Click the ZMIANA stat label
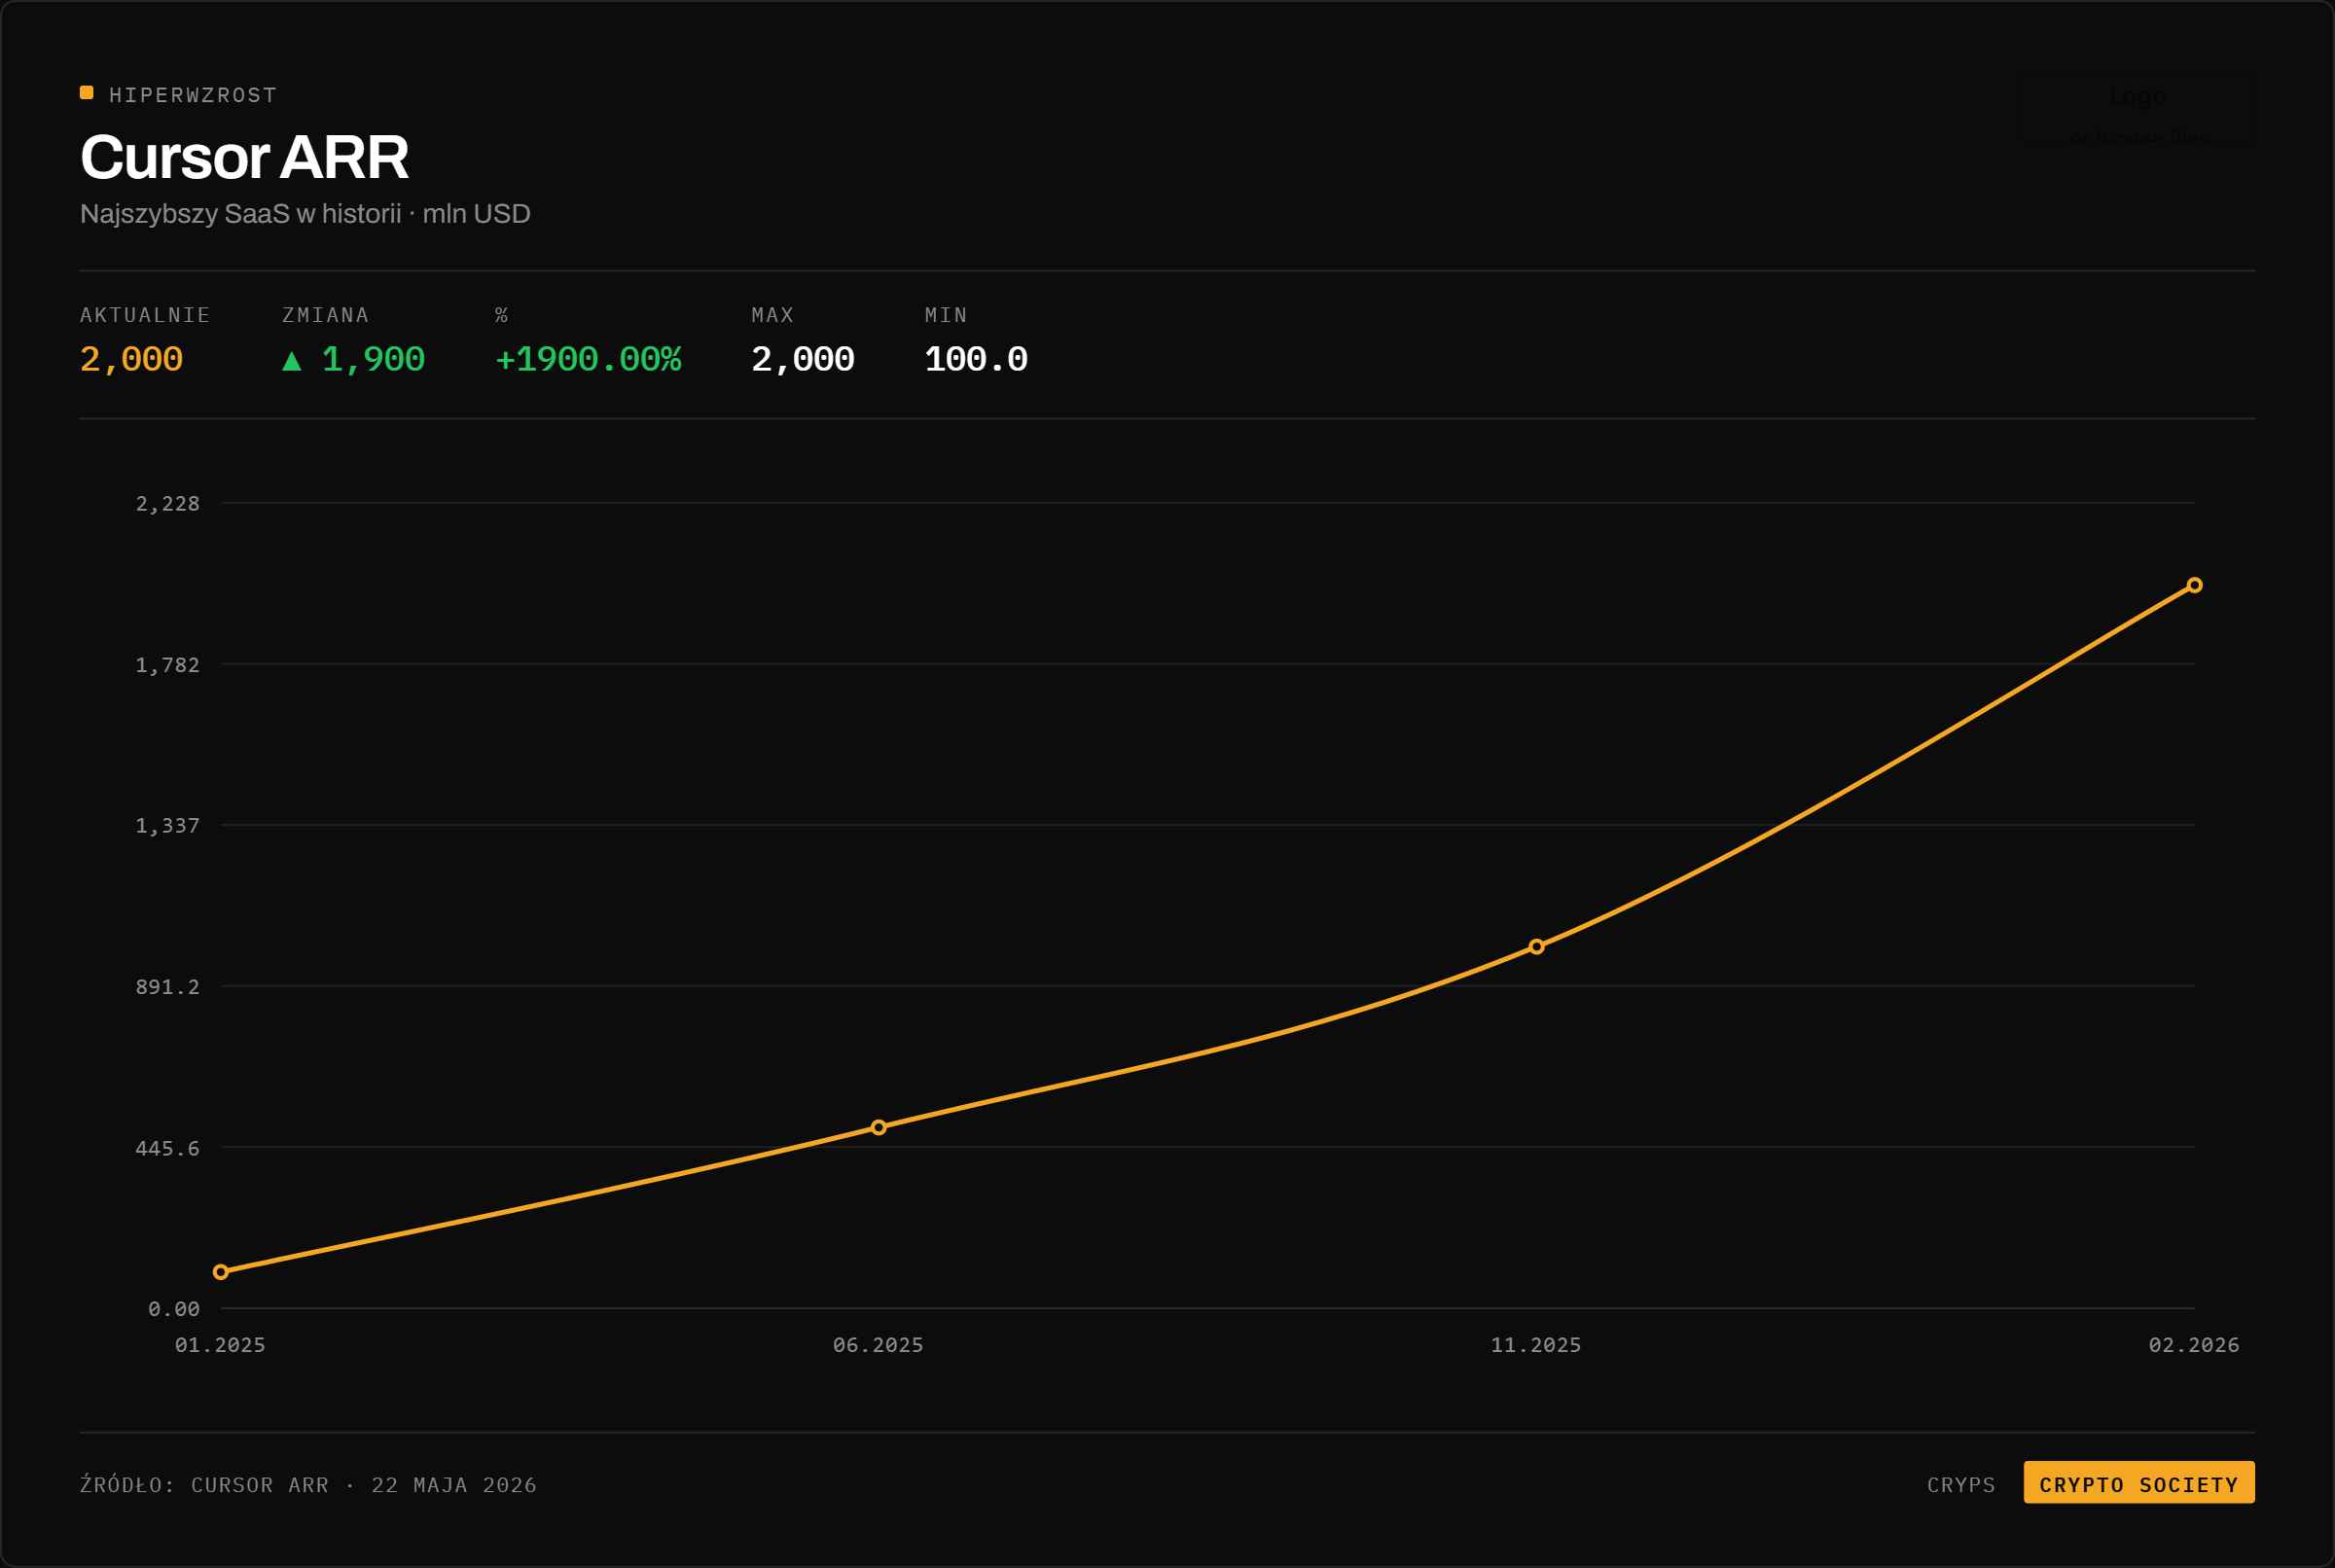 tap(326, 315)
